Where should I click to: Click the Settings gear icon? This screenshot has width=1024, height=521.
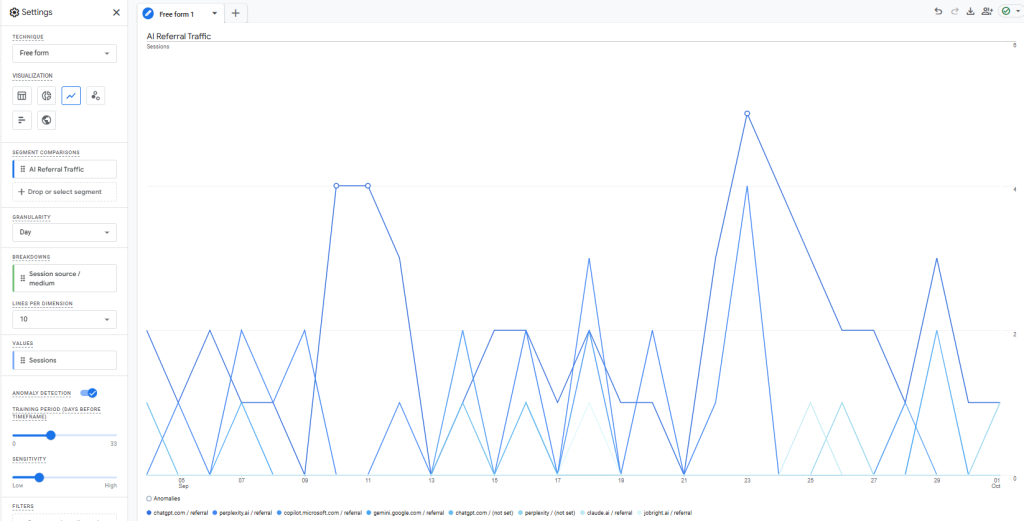(14, 12)
